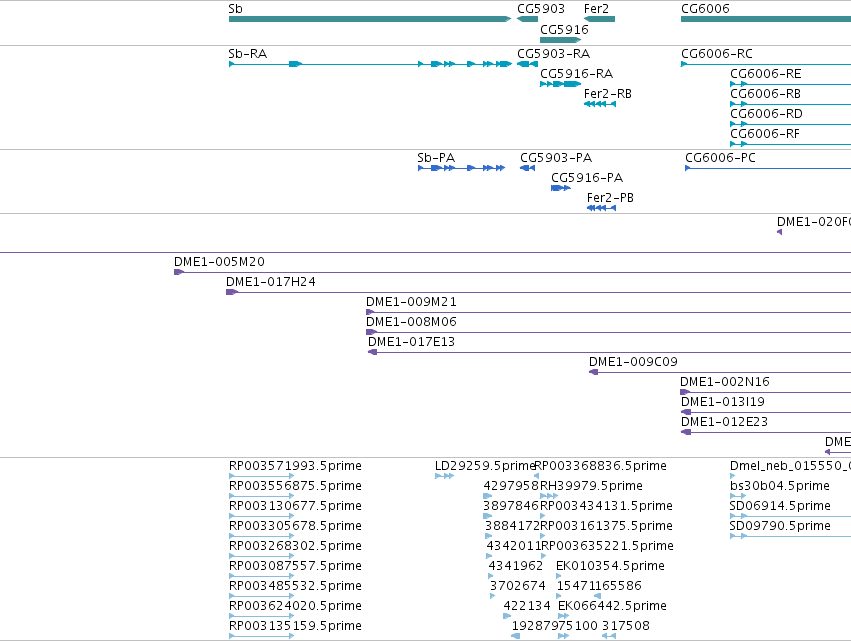Select the EK066442.5prime EST
The height and width of the screenshot is (641, 851).
tap(563, 617)
